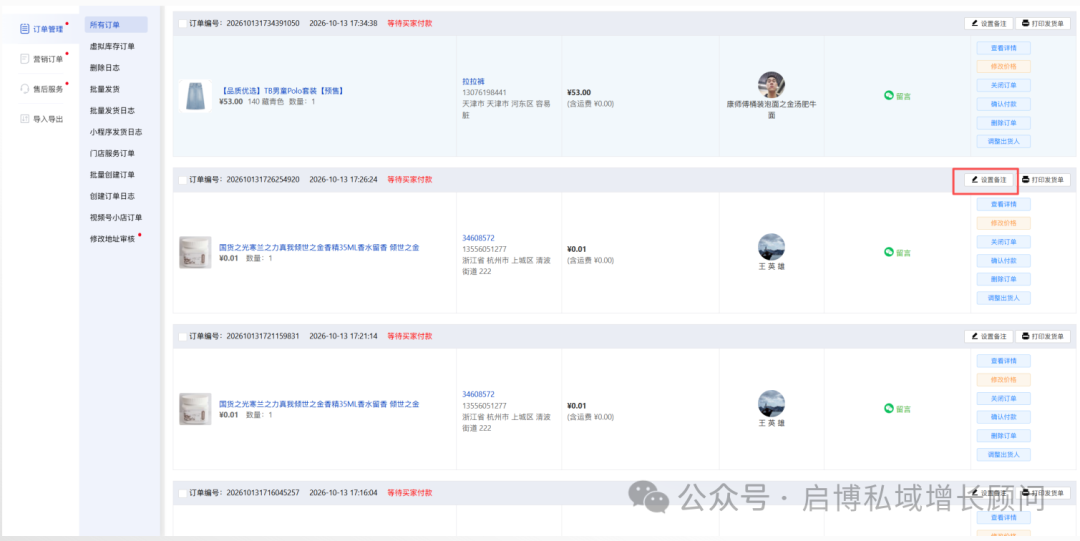The image size is (1080, 541).
Task: Select 批量发货 in the submenu
Action: (105, 89)
